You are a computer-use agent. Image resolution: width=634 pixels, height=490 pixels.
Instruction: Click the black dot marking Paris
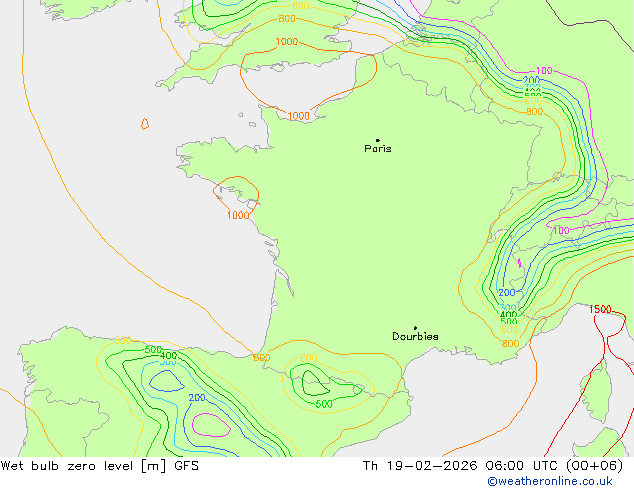(x=378, y=140)
